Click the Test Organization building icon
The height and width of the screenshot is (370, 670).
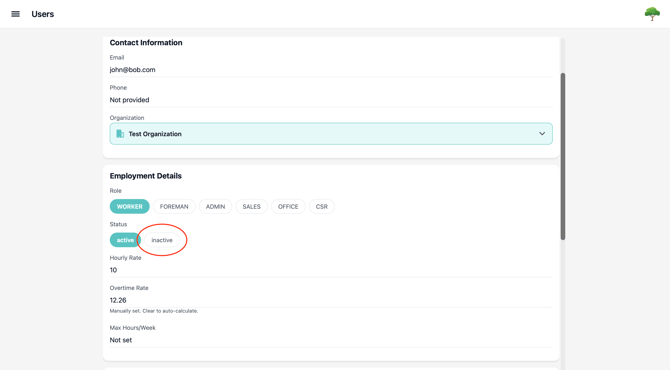click(120, 134)
